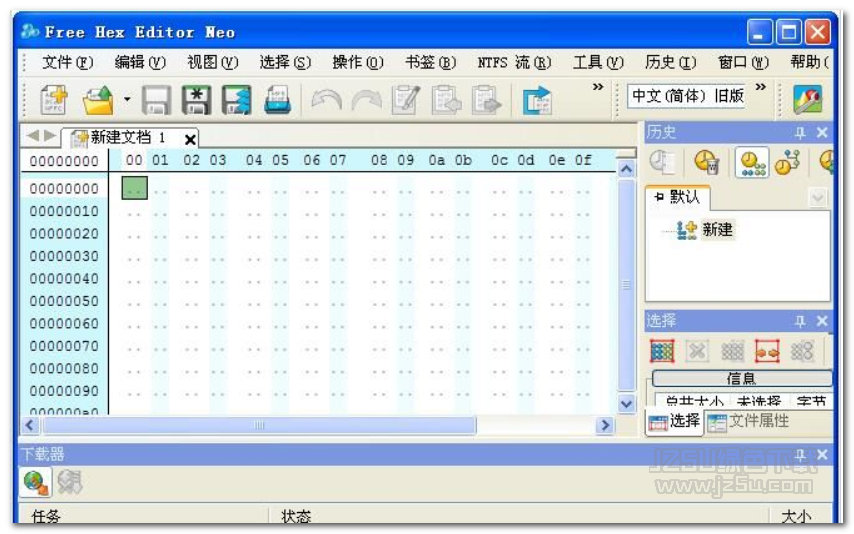854x534 pixels.
Task: Select the 默认 history tab
Action: click(678, 197)
